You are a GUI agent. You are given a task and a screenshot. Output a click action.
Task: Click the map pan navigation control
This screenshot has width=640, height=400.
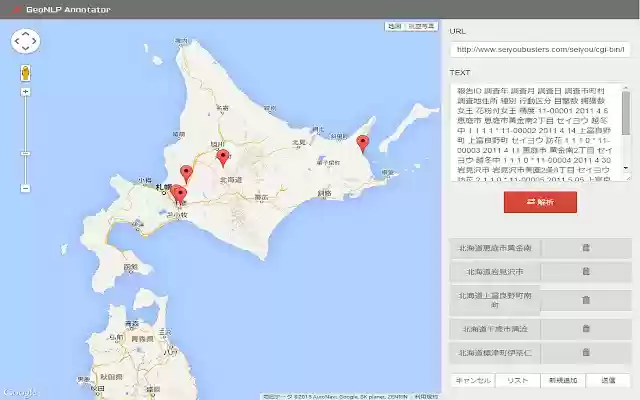25,41
